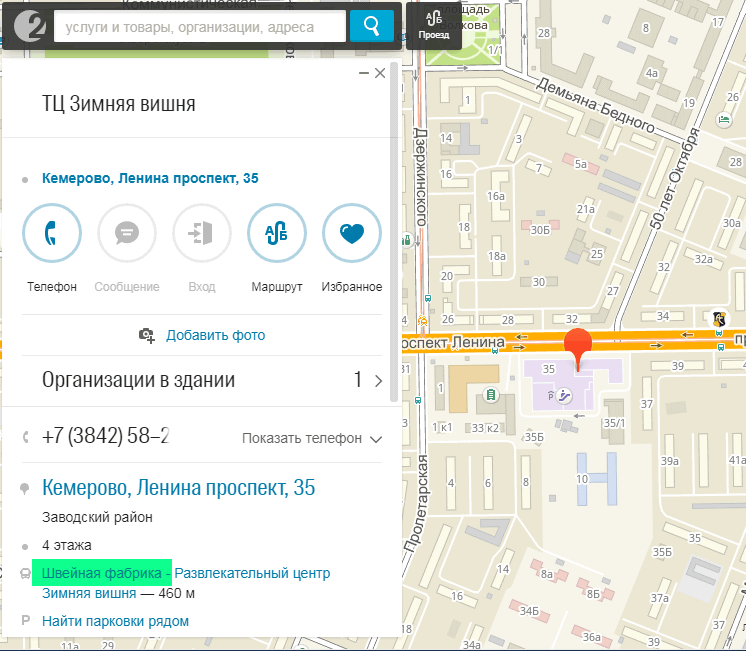Click the Дзержинского street label
The width and height of the screenshot is (746, 651).
click(x=421, y=177)
